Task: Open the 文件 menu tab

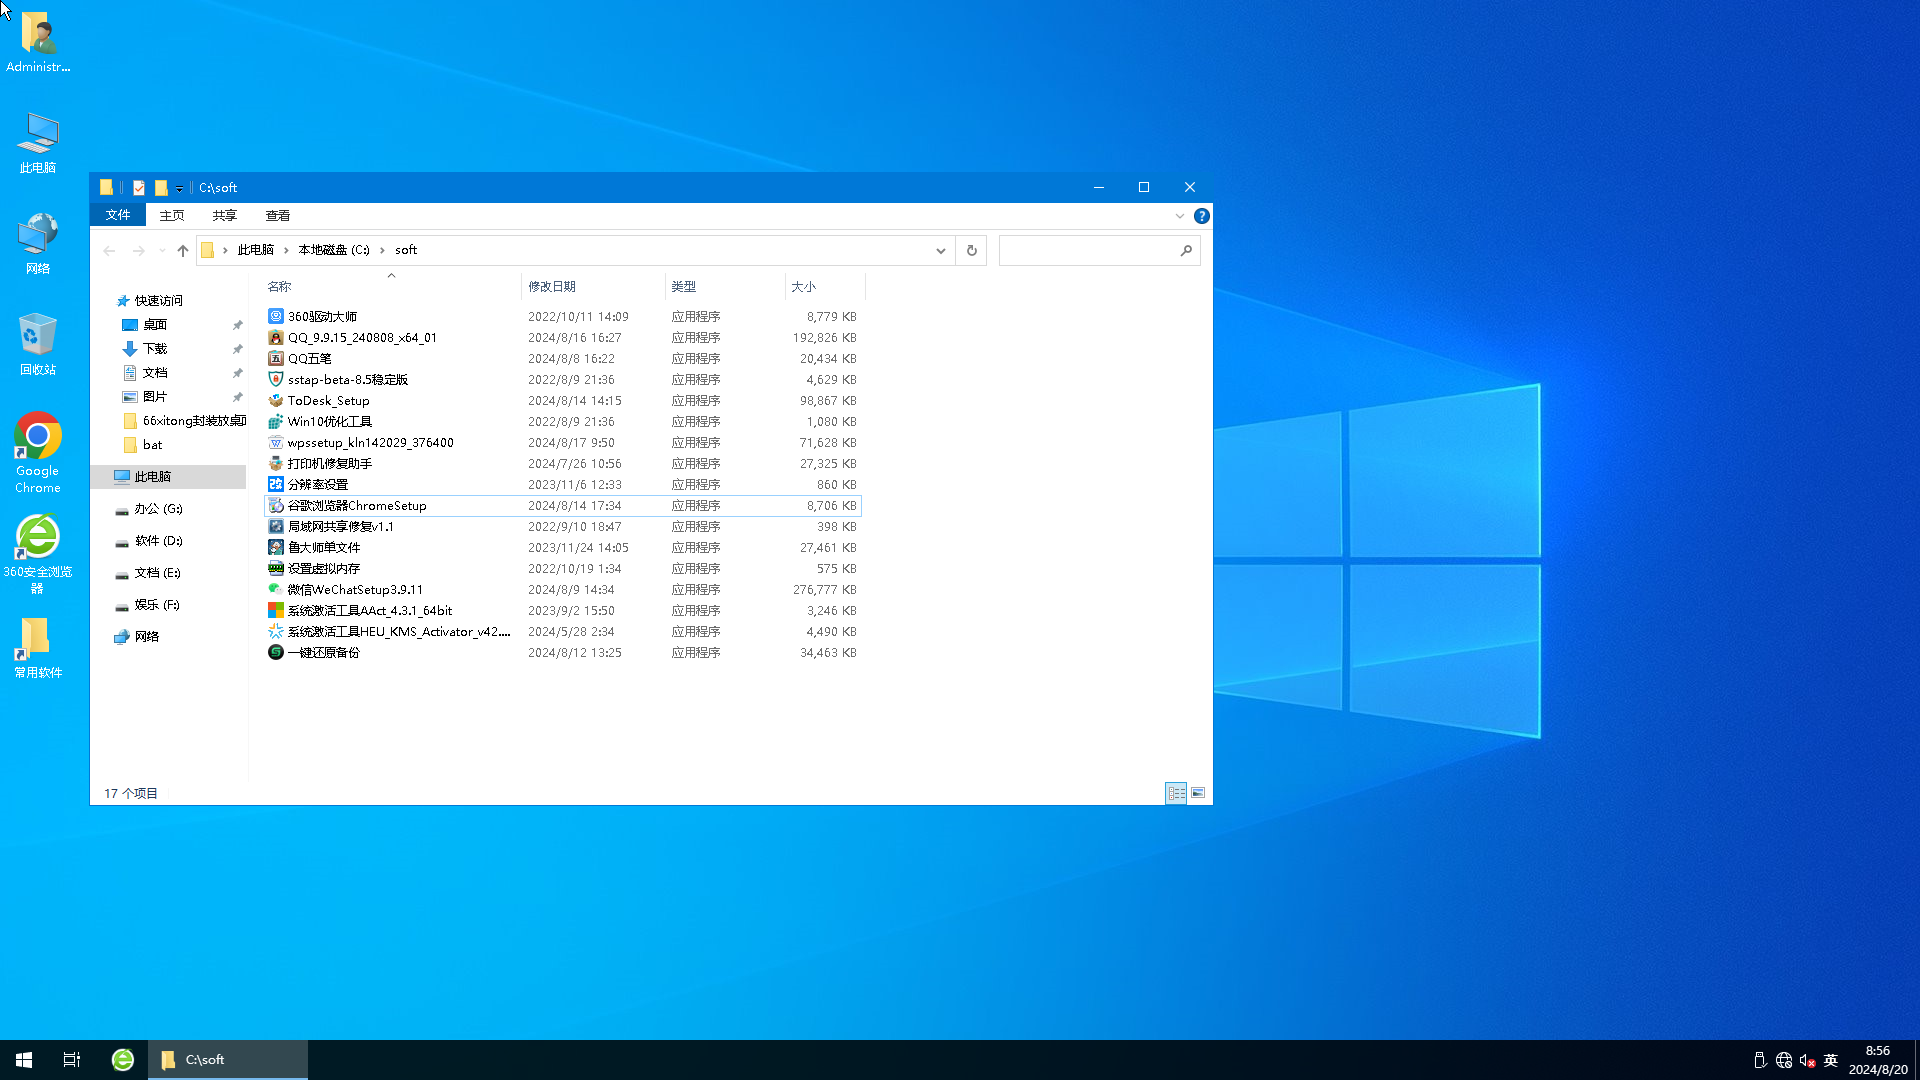Action: (x=118, y=215)
